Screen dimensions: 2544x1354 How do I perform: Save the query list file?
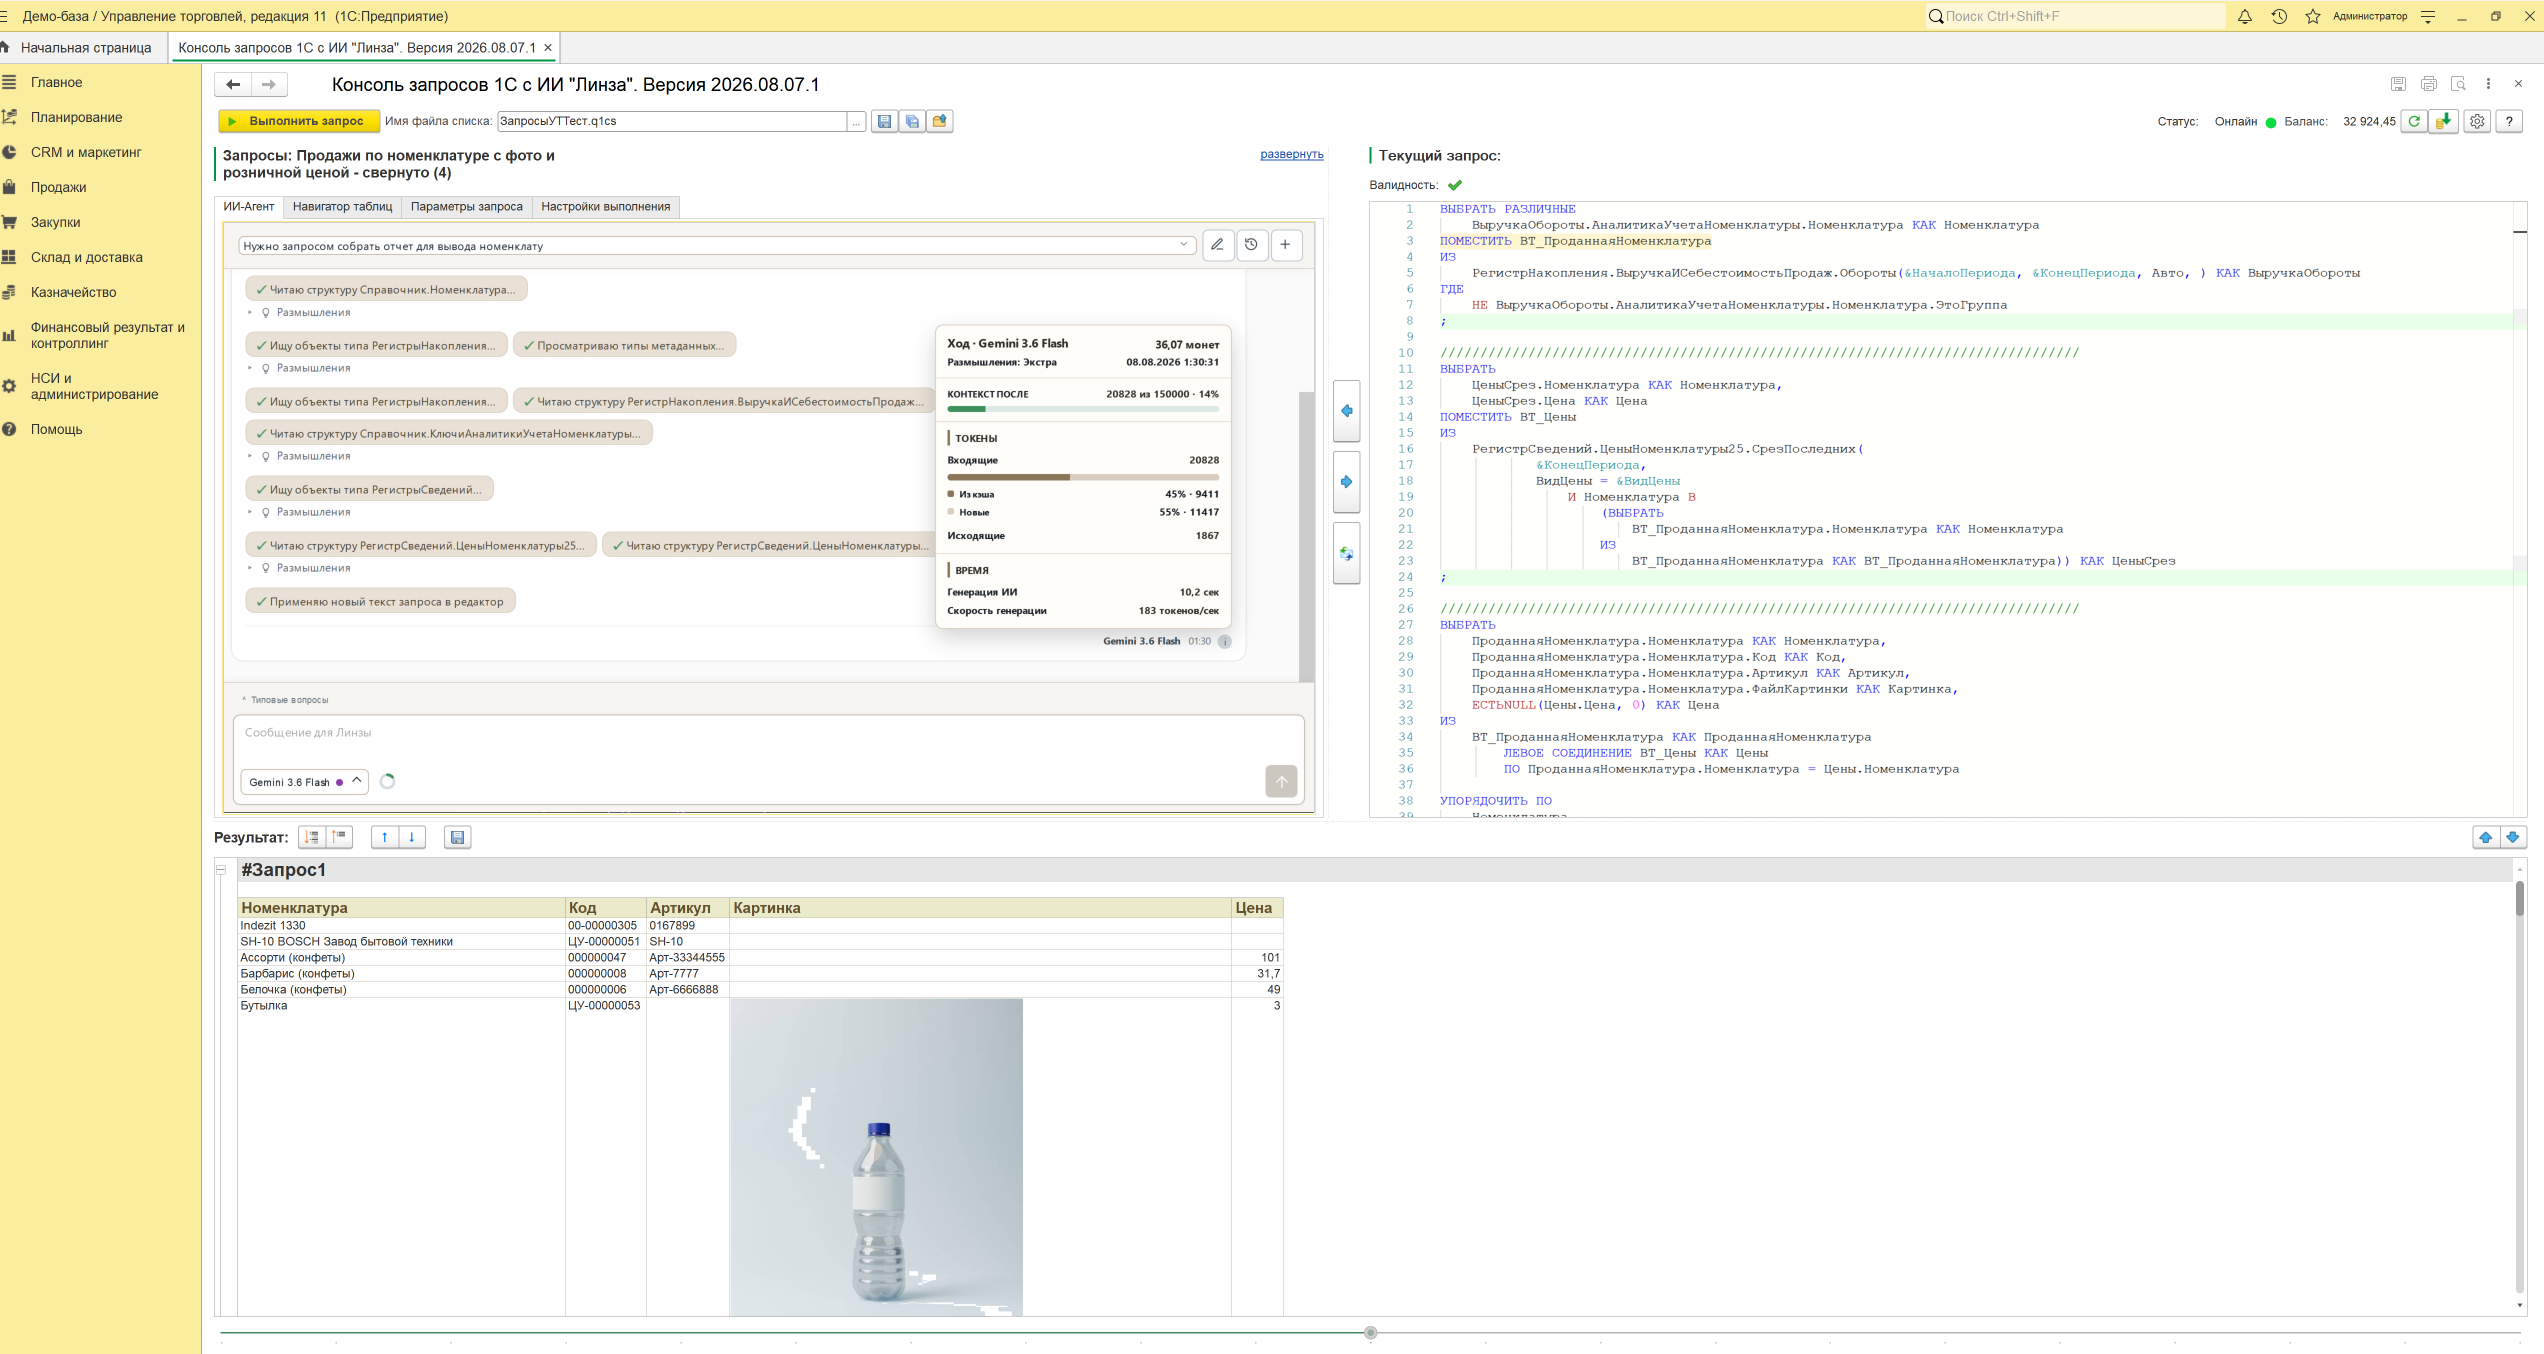pos(884,121)
